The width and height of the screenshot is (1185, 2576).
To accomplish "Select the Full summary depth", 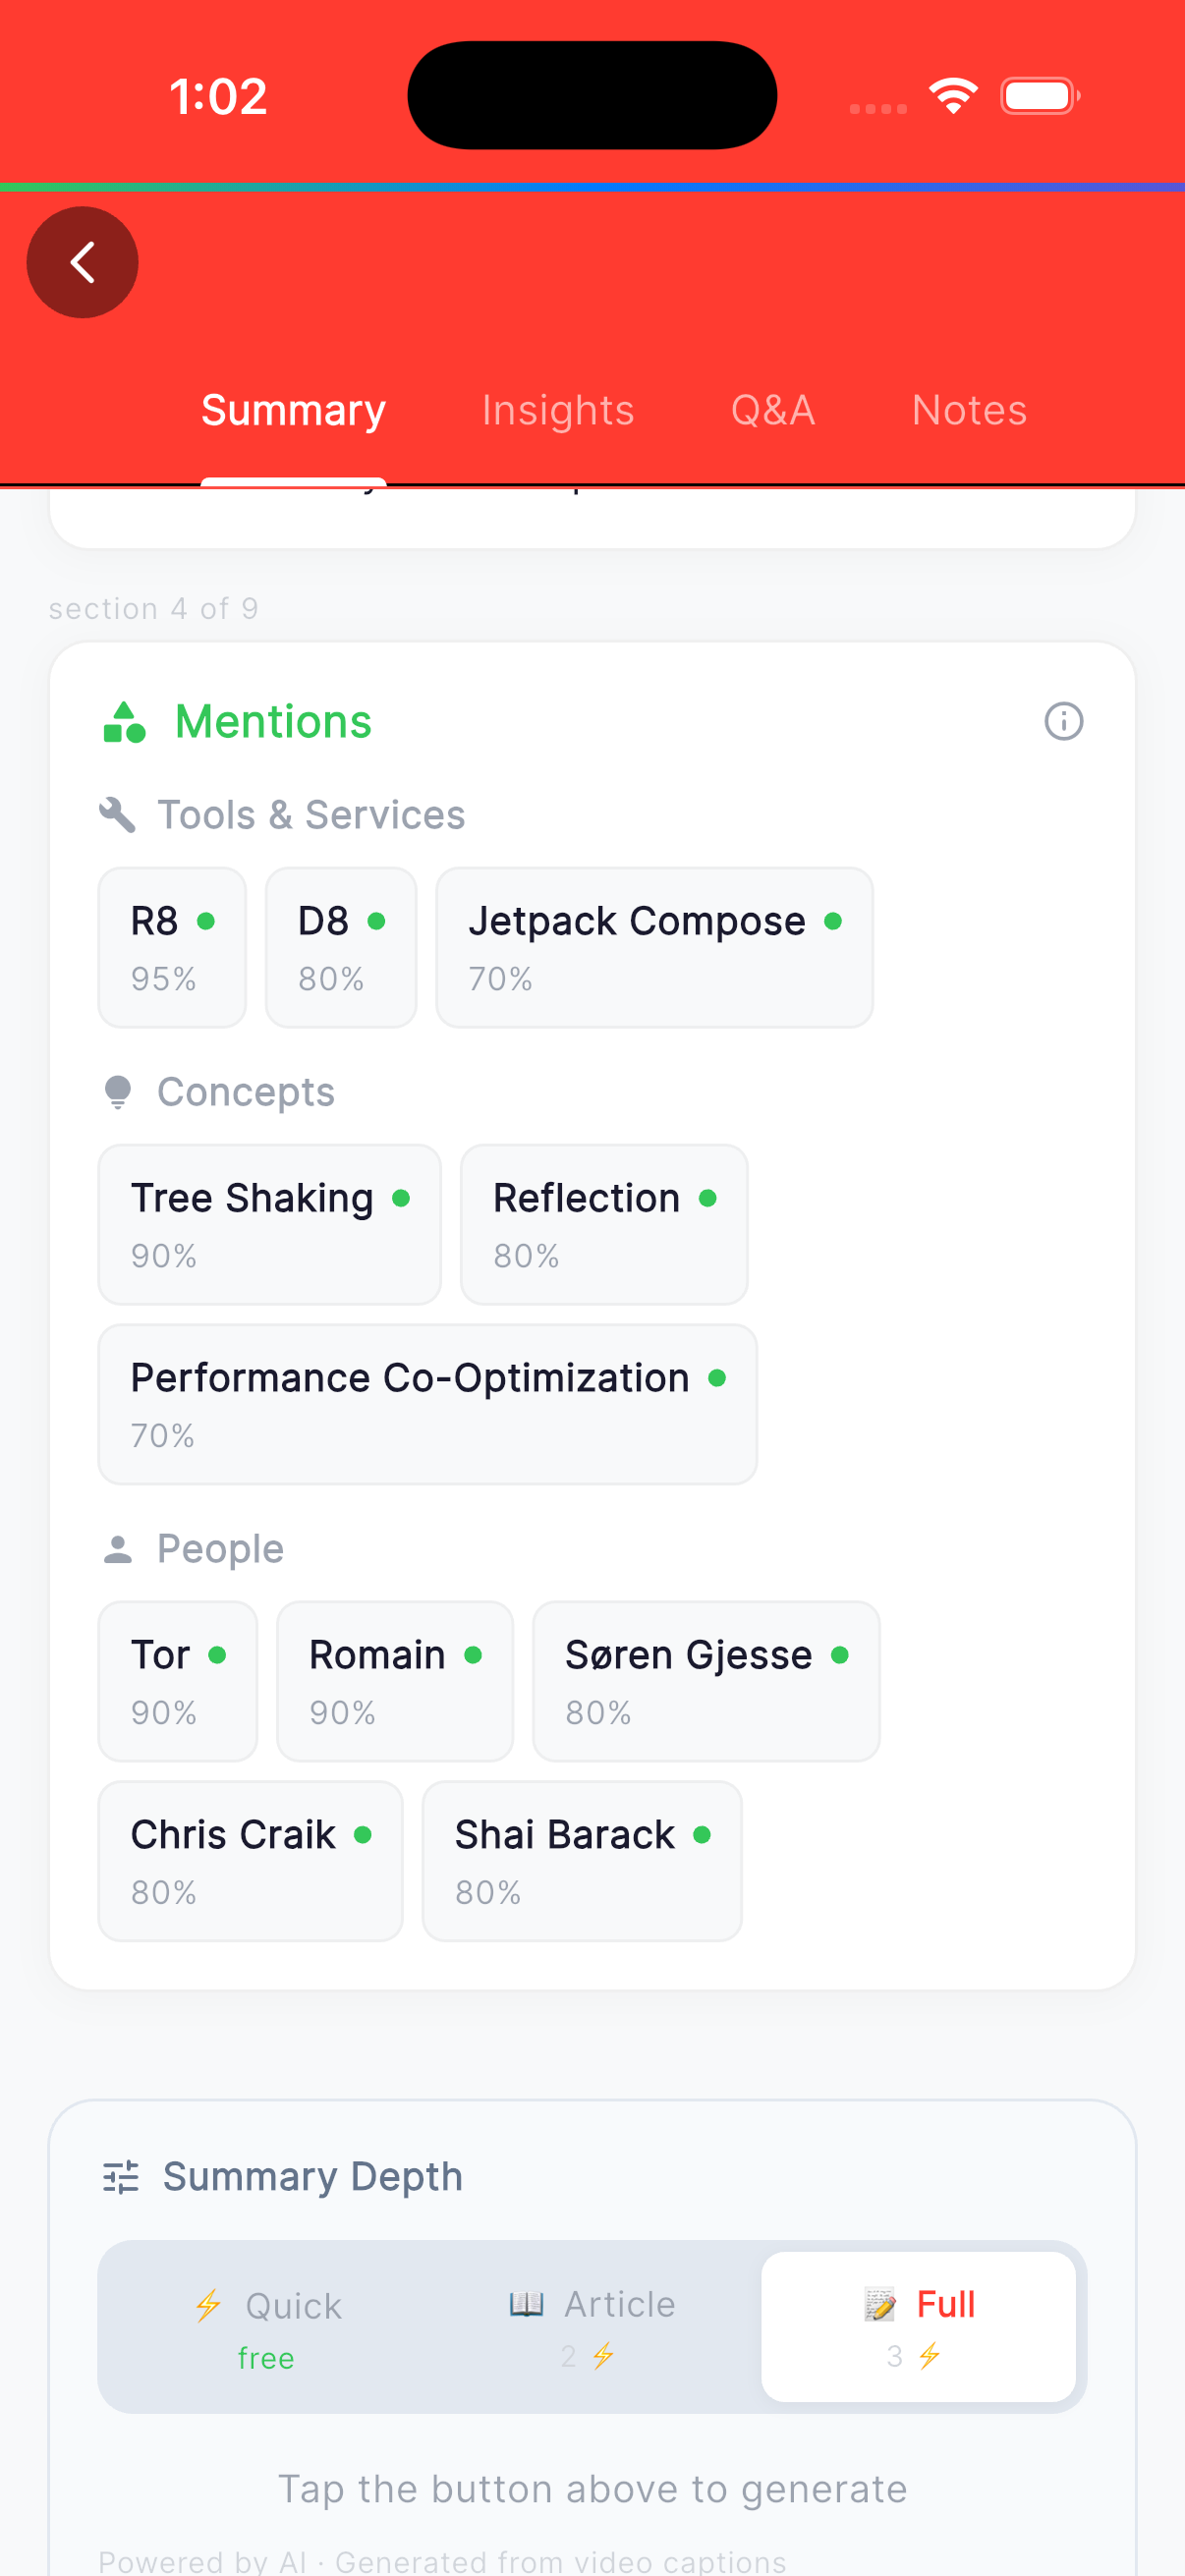I will 918,2327.
